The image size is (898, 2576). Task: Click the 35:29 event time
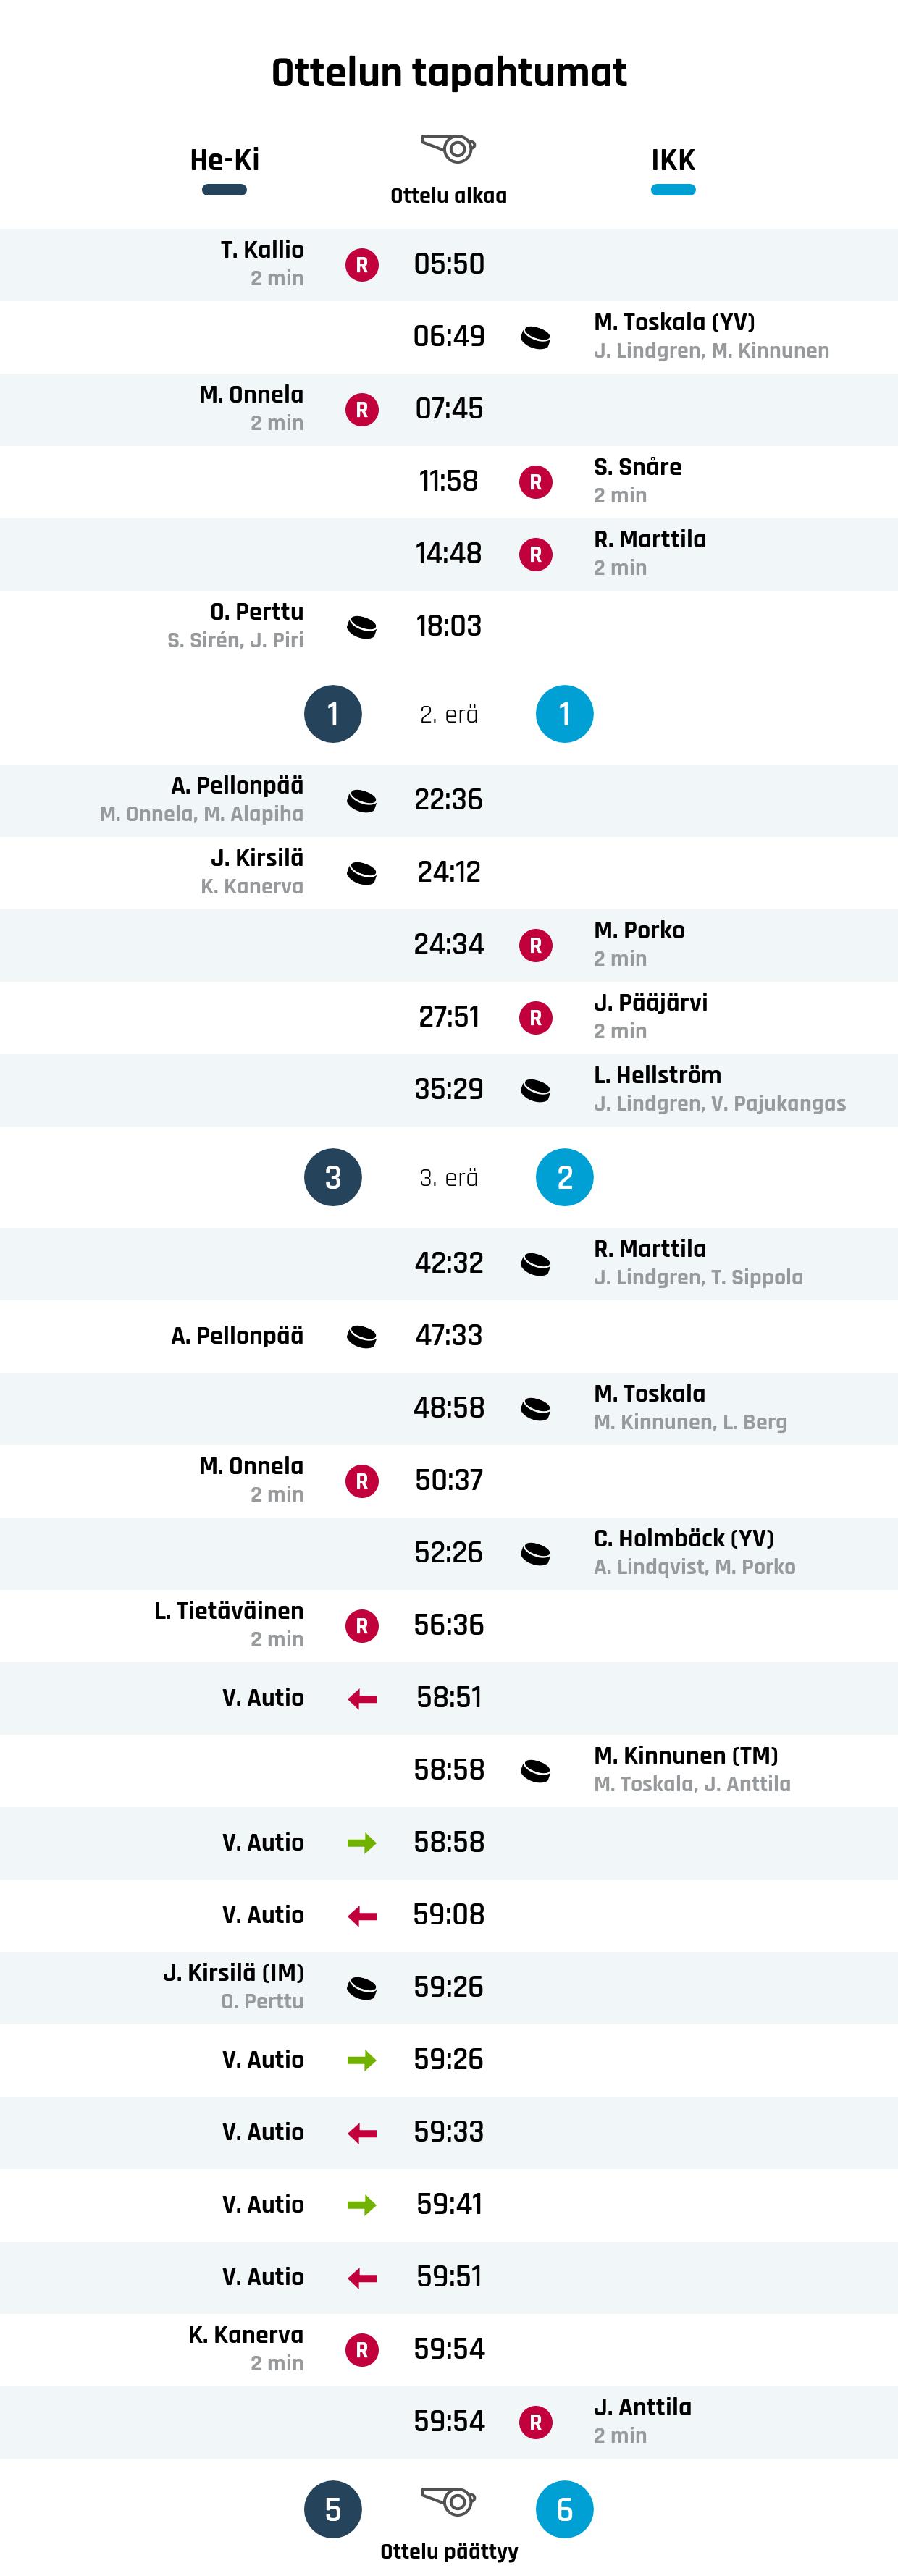click(449, 1089)
